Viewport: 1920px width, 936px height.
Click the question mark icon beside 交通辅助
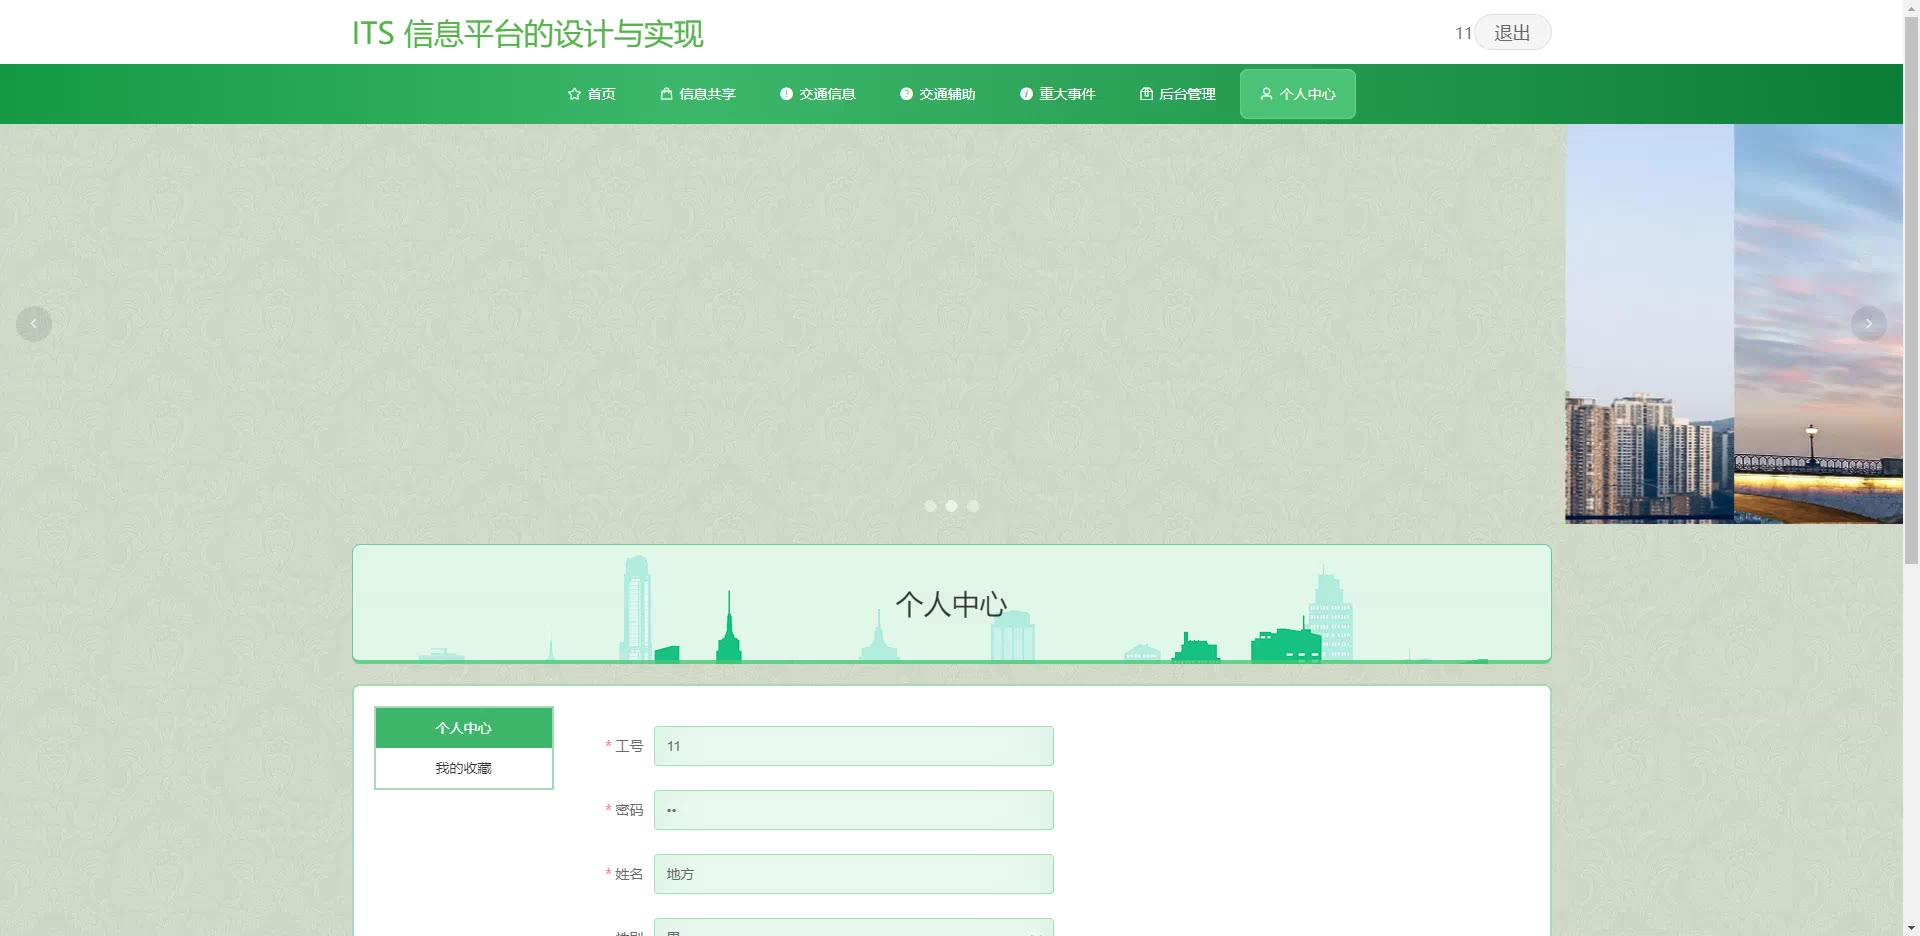click(x=906, y=94)
